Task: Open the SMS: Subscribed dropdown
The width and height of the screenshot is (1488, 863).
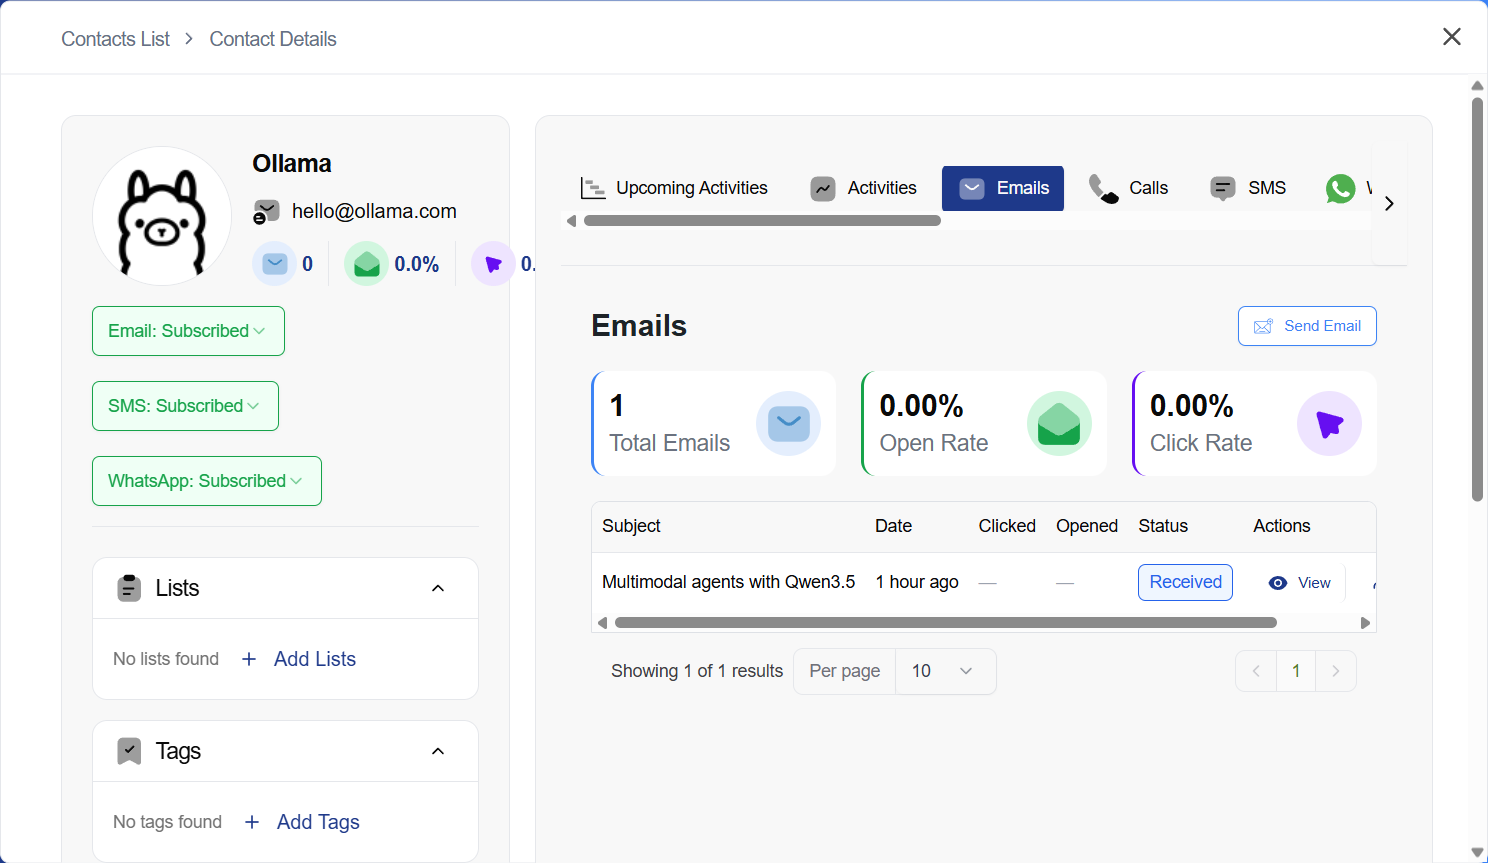Action: click(185, 406)
